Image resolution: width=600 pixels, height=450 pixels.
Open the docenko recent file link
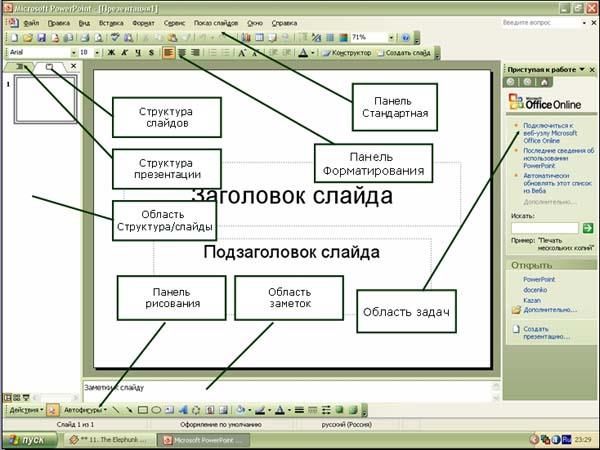click(535, 290)
